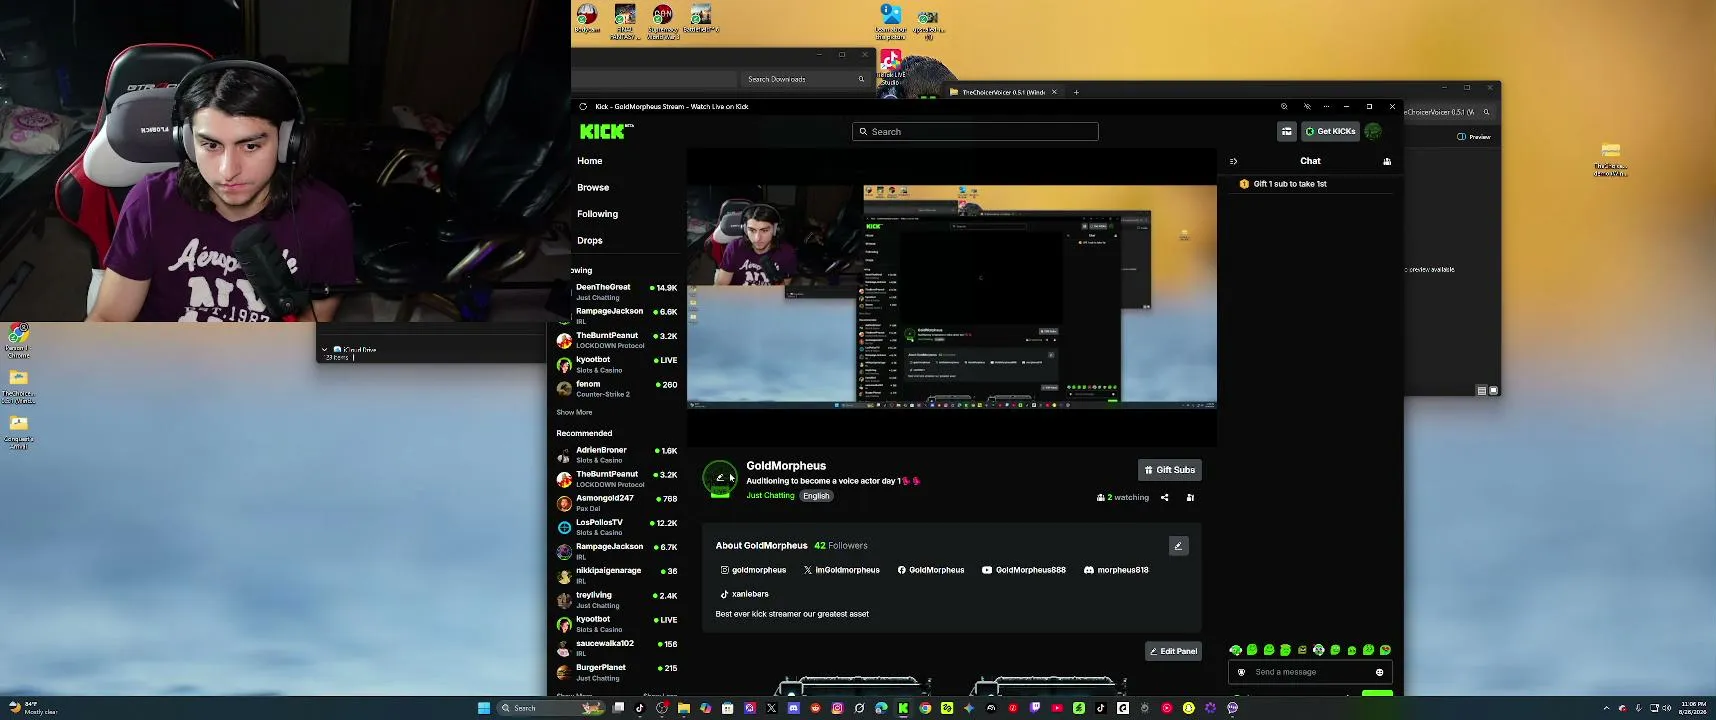Open the Facebook link GoldMorpheus
The image size is (1716, 720).
931,570
